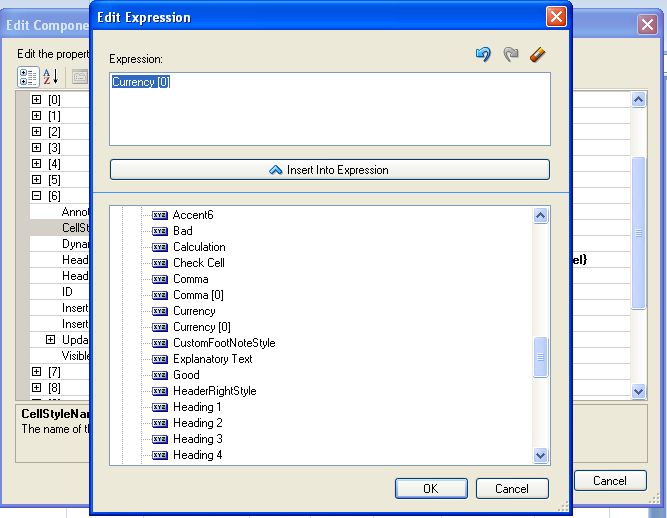667x518 pixels.
Task: Click inside the Expression text box
Action: [x=330, y=109]
